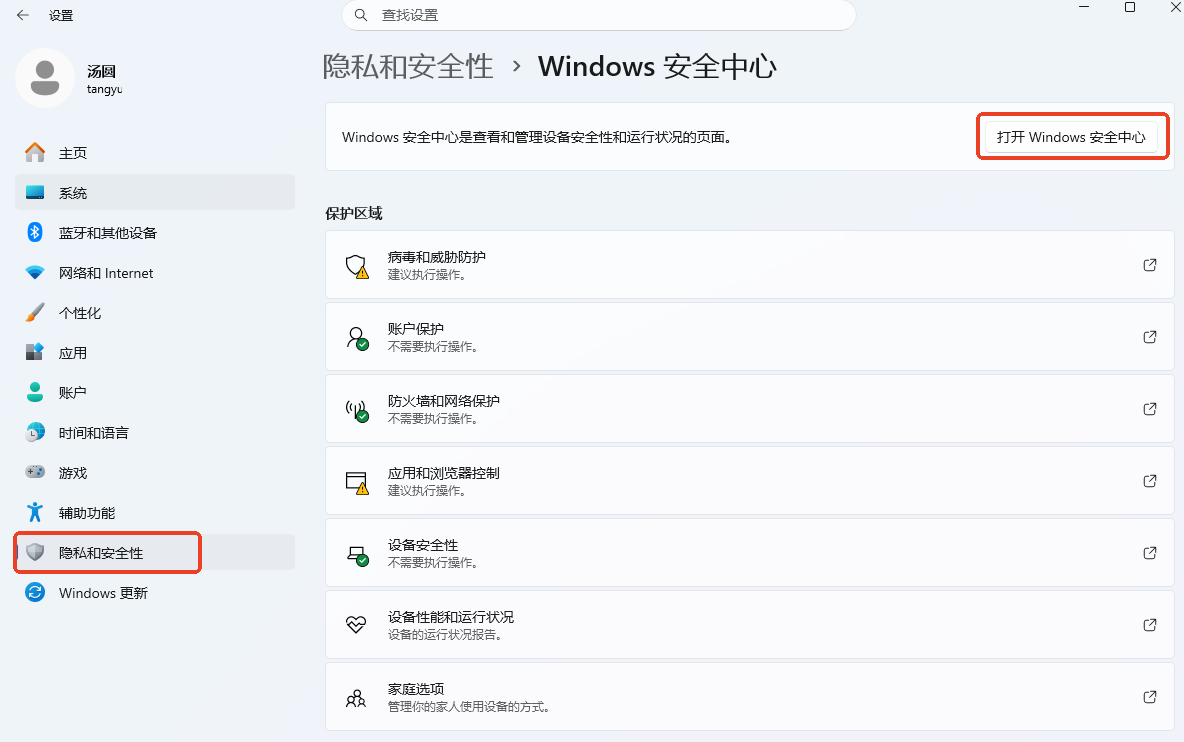Click the 账户 person icon

pyautogui.click(x=35, y=392)
